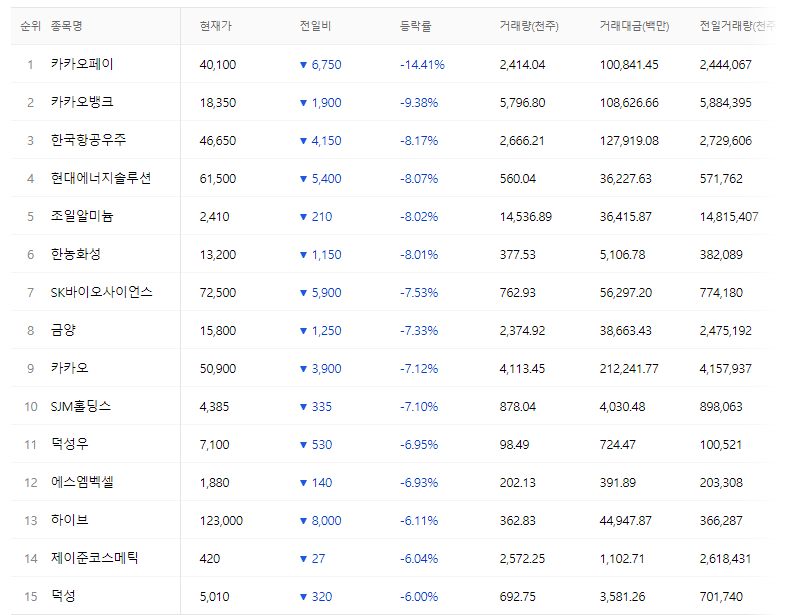Image resolution: width=788 pixels, height=615 pixels.
Task: Open the 카카오 stock link in row 9
Action: click(x=69, y=368)
